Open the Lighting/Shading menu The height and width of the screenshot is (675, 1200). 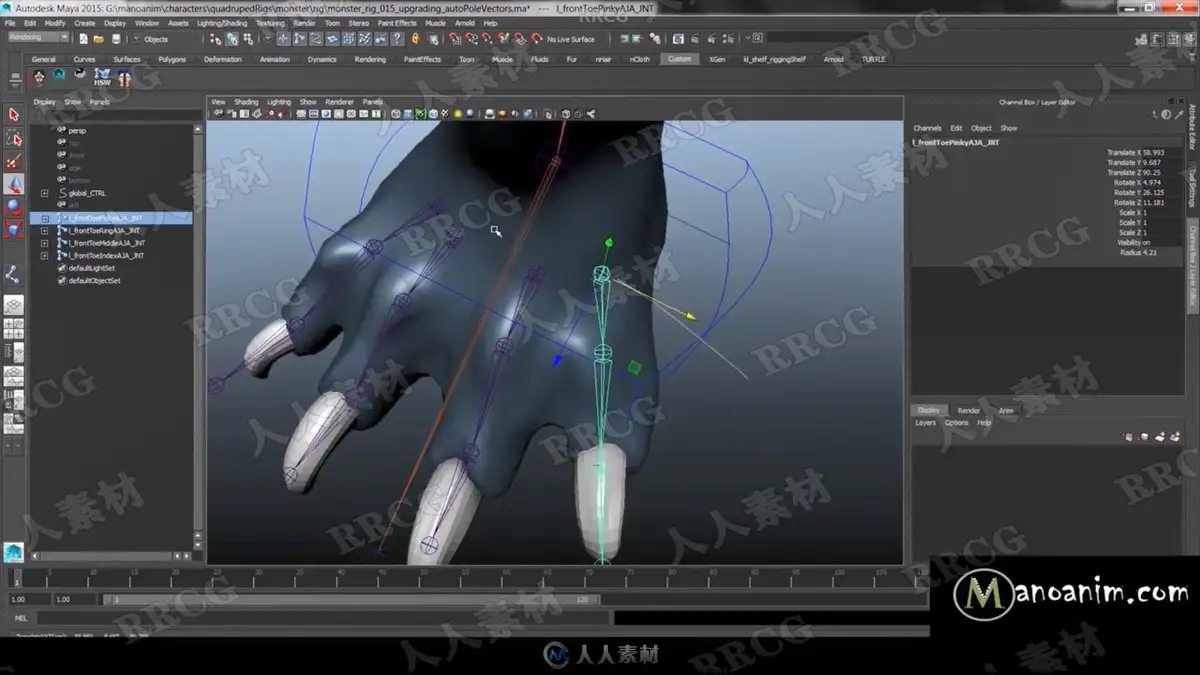coord(222,23)
